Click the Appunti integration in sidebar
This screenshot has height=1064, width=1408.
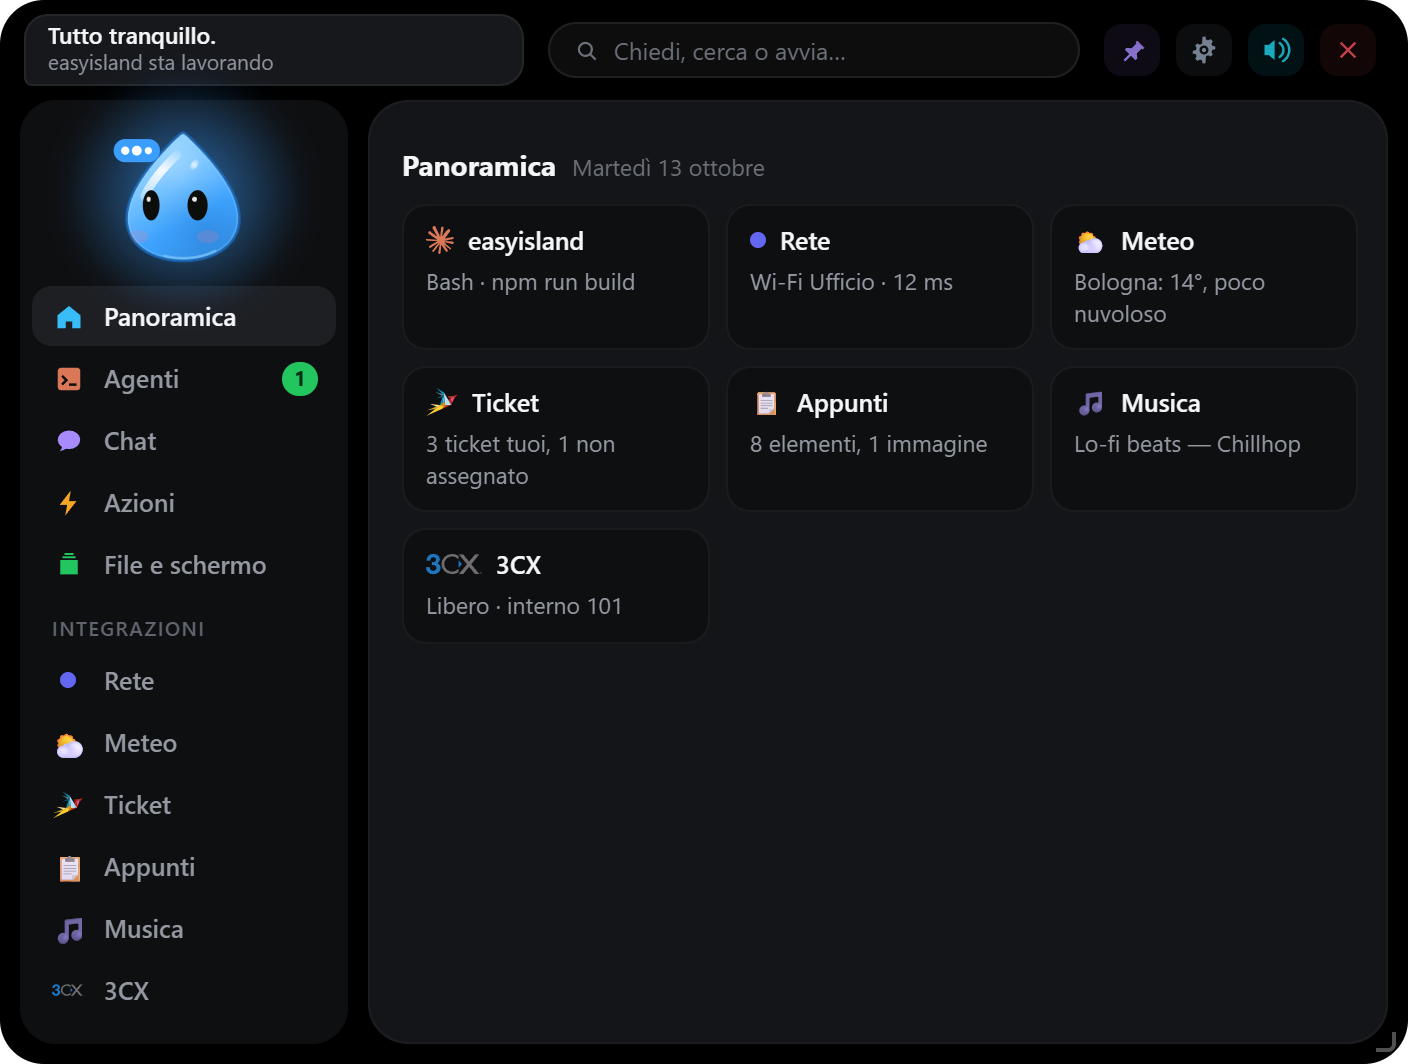click(184, 867)
